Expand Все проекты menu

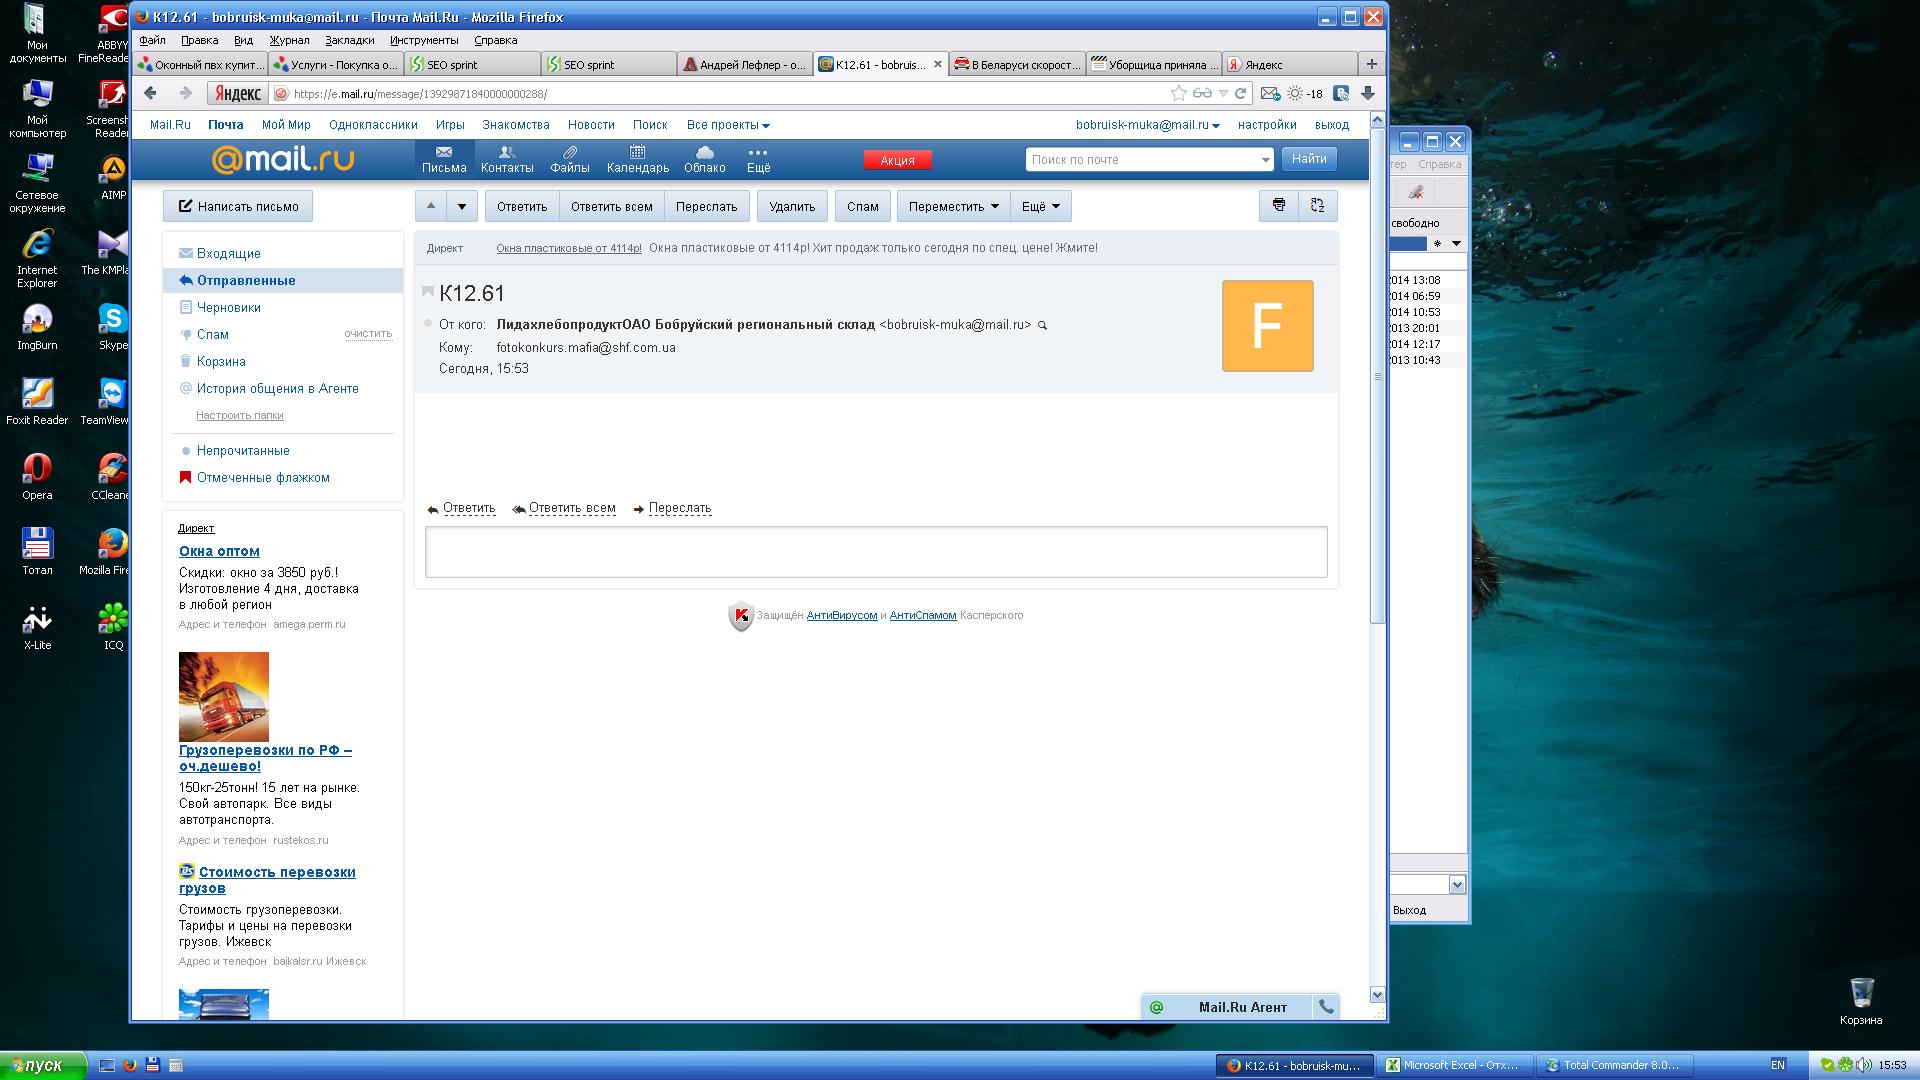727,125
